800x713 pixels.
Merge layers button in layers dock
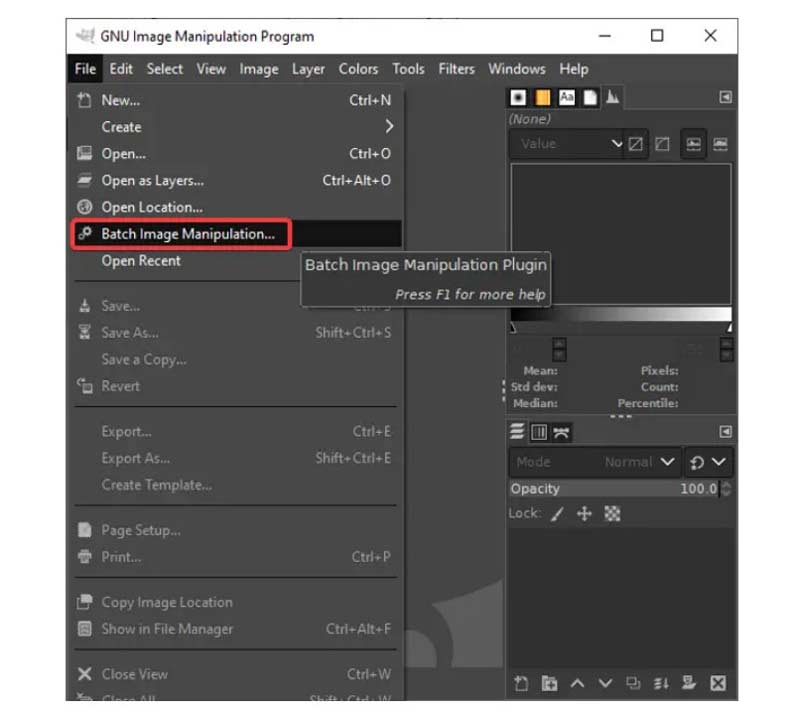coord(661,683)
